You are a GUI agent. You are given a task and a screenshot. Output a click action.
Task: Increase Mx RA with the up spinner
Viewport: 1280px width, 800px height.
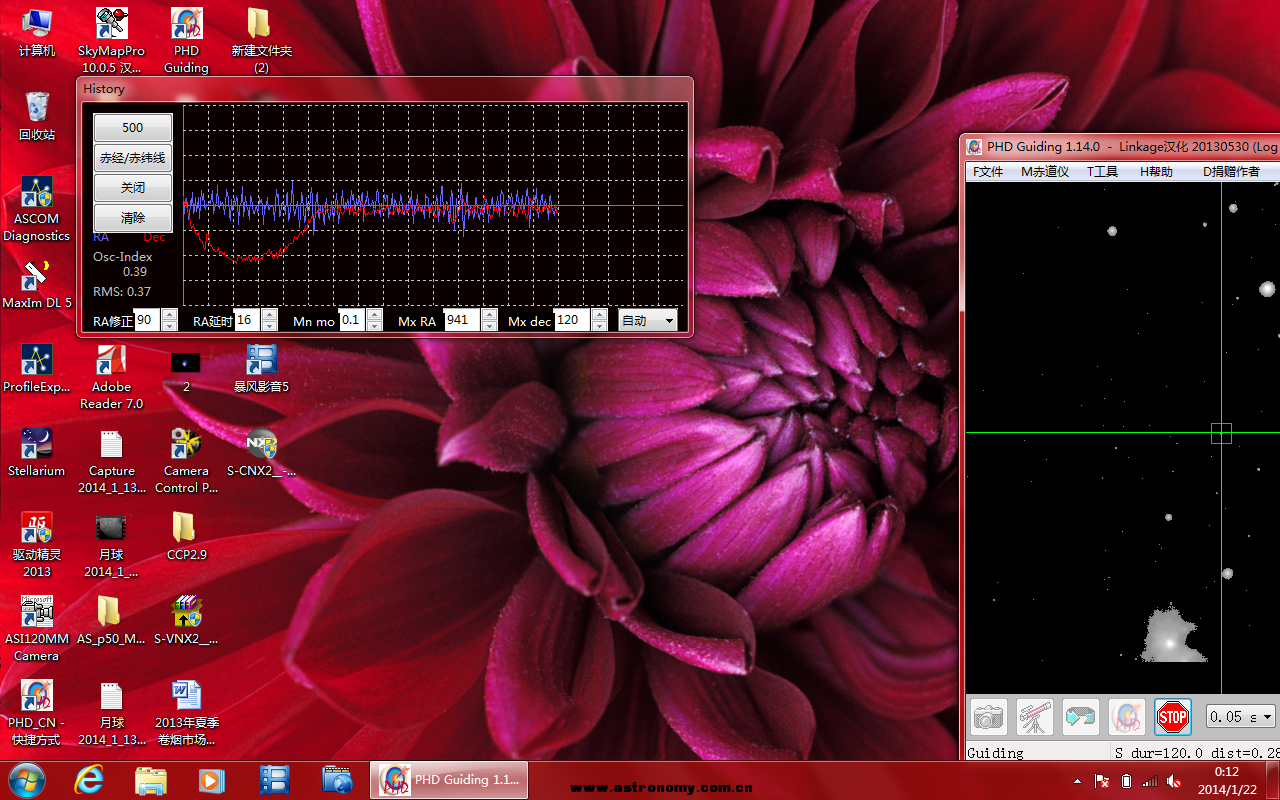(x=489, y=315)
